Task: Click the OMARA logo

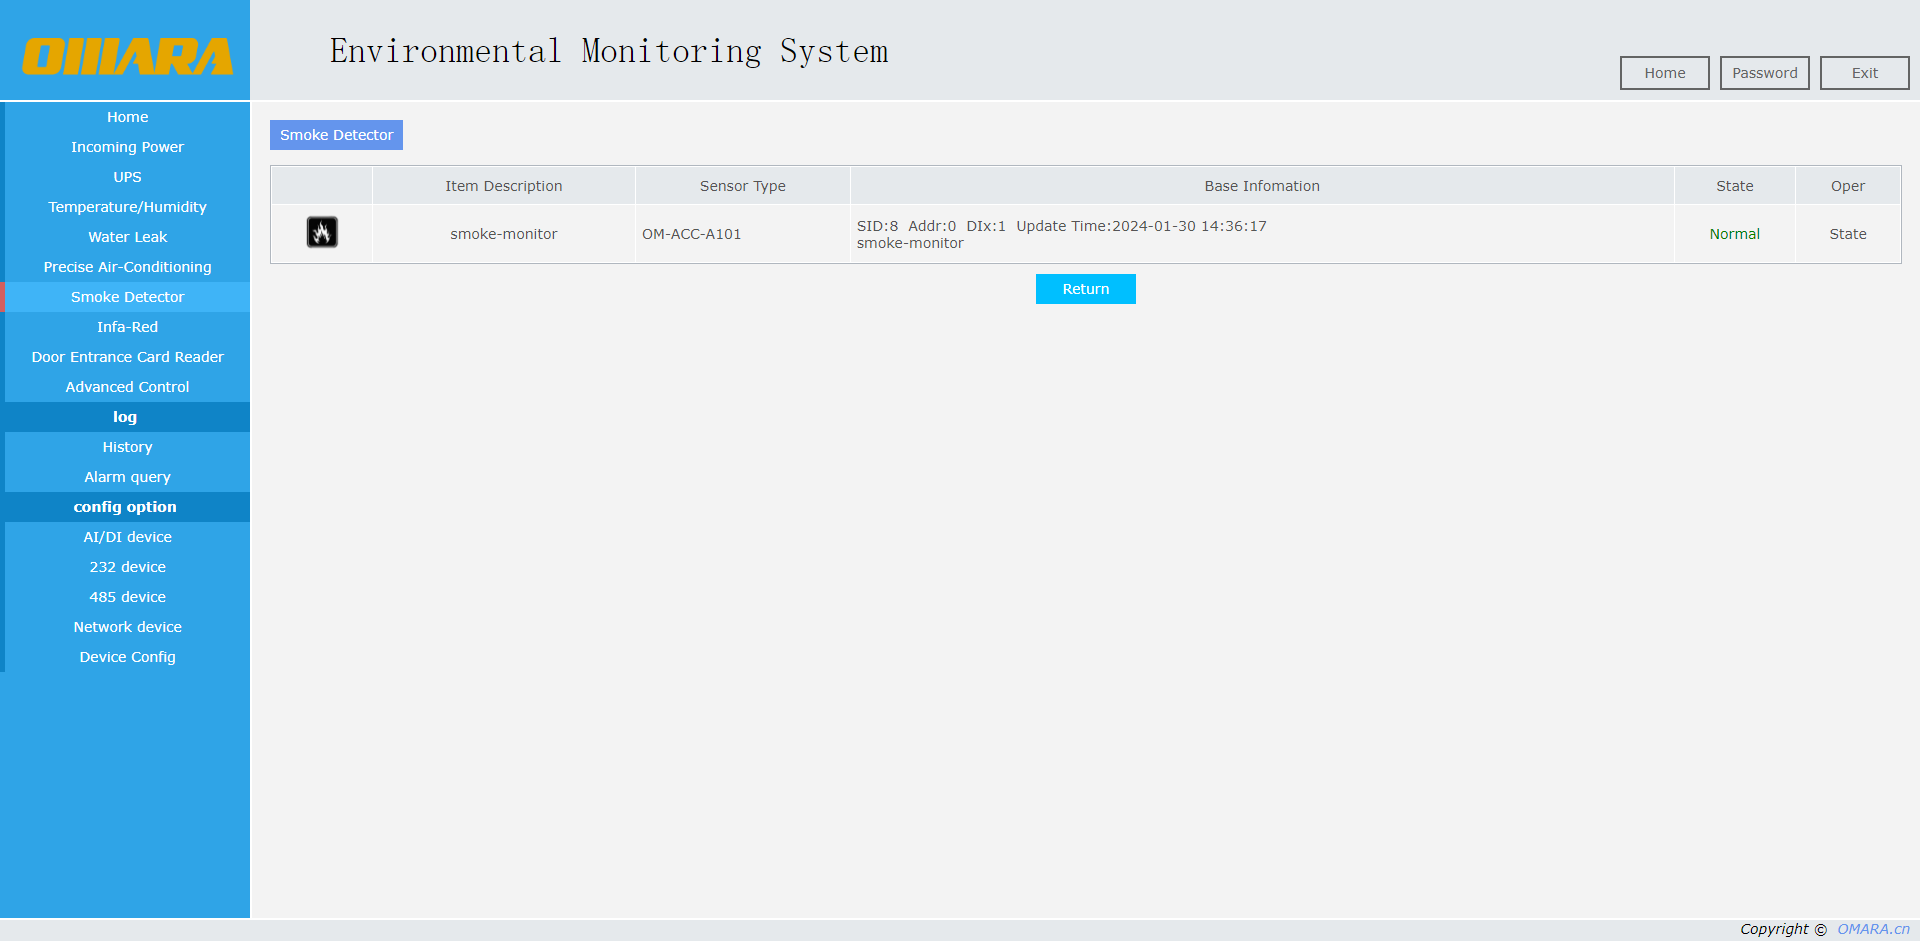Action: [x=127, y=56]
